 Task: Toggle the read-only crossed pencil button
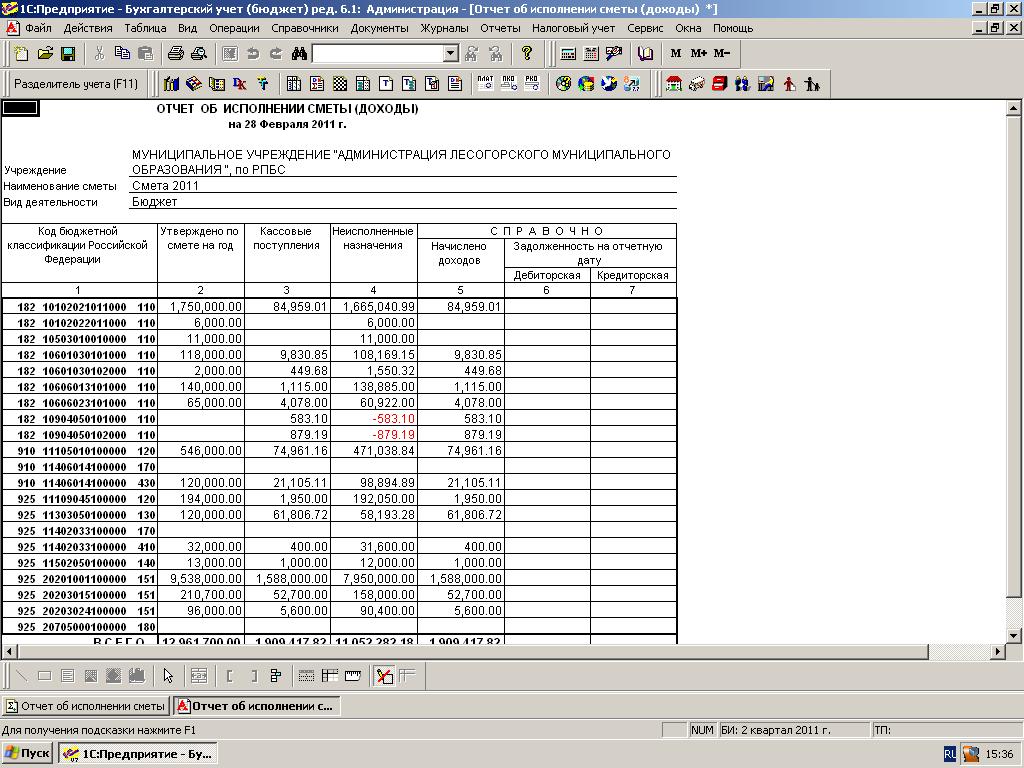point(384,676)
